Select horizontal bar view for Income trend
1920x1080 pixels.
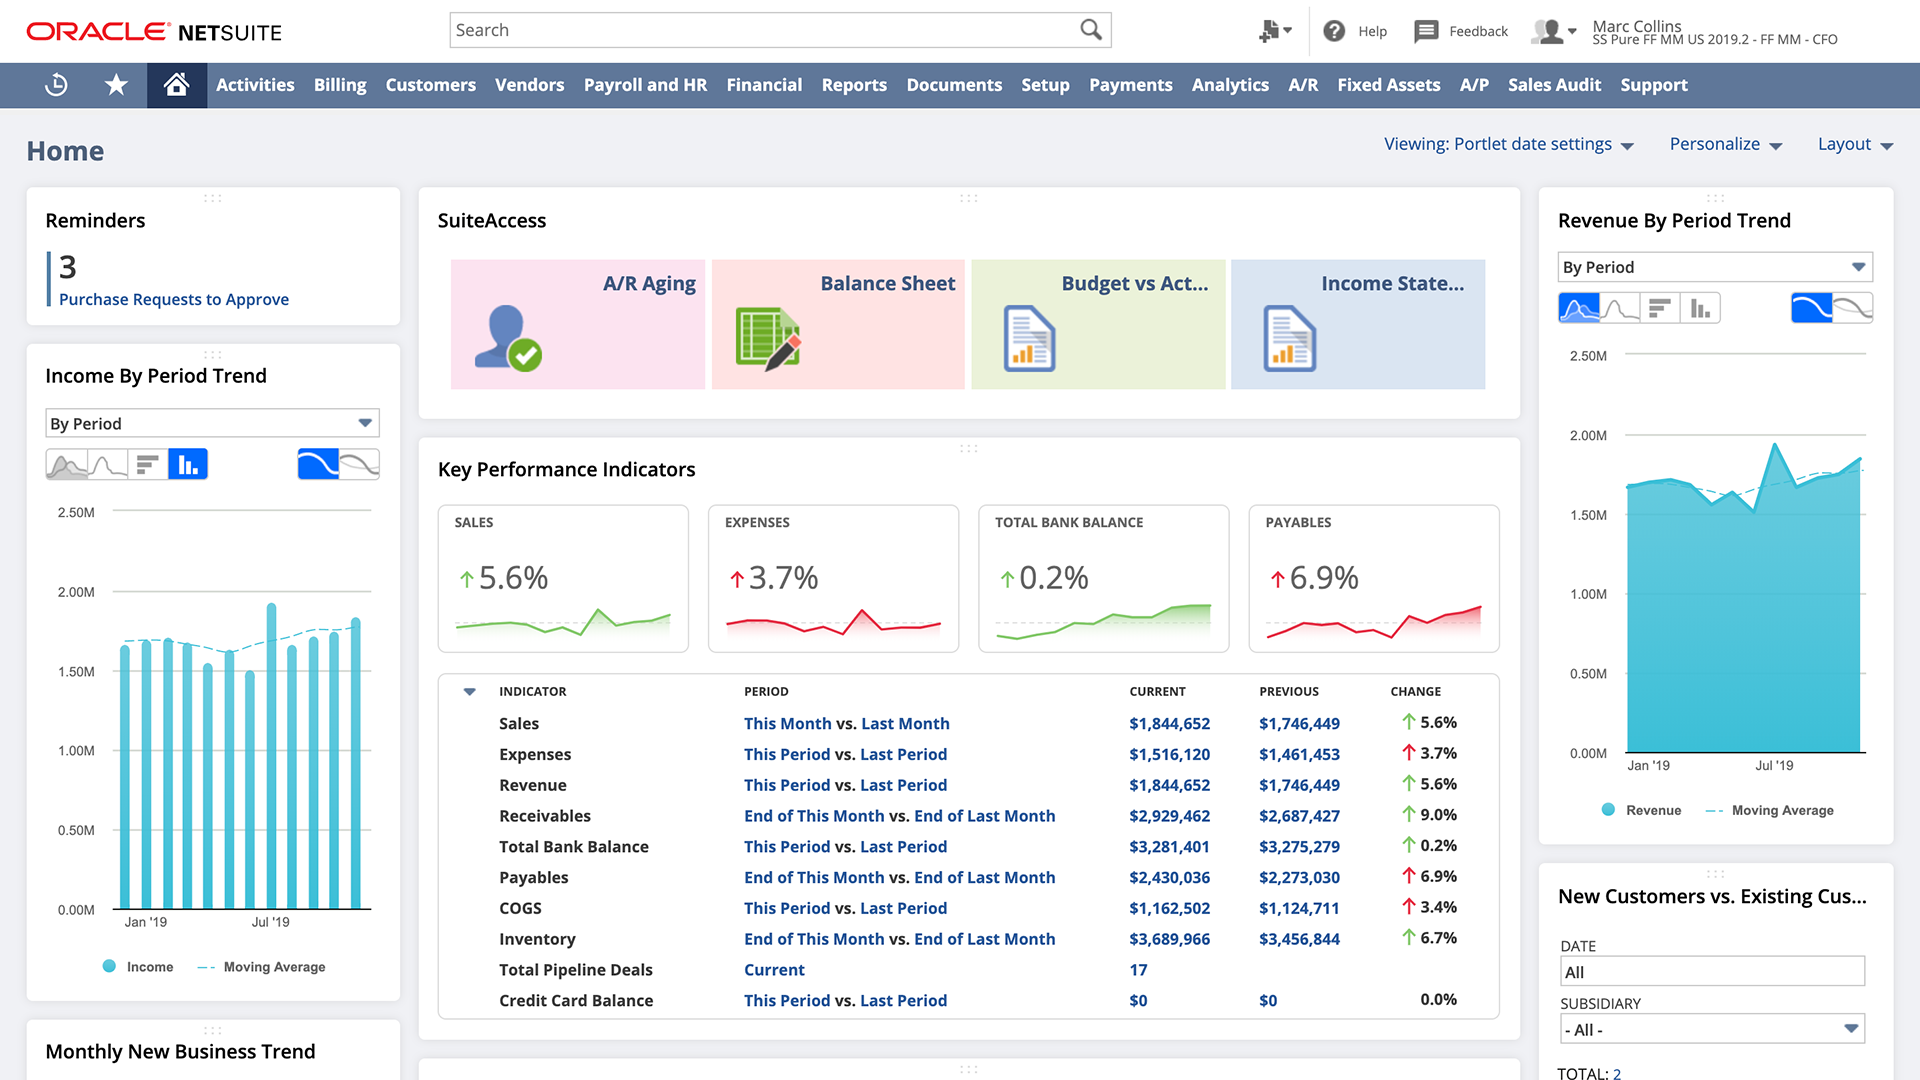pos(147,463)
